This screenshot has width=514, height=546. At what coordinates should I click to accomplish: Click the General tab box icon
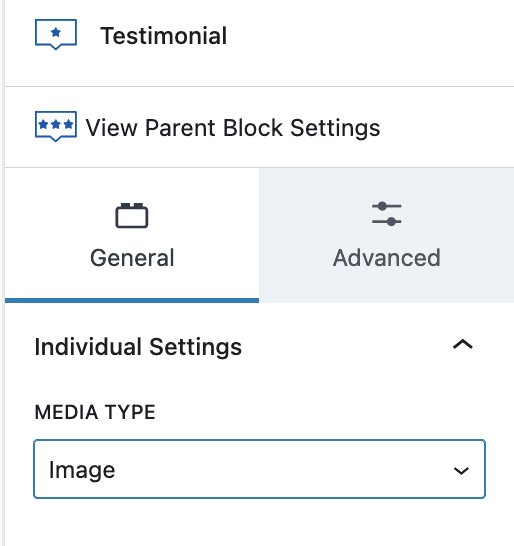coord(132,216)
